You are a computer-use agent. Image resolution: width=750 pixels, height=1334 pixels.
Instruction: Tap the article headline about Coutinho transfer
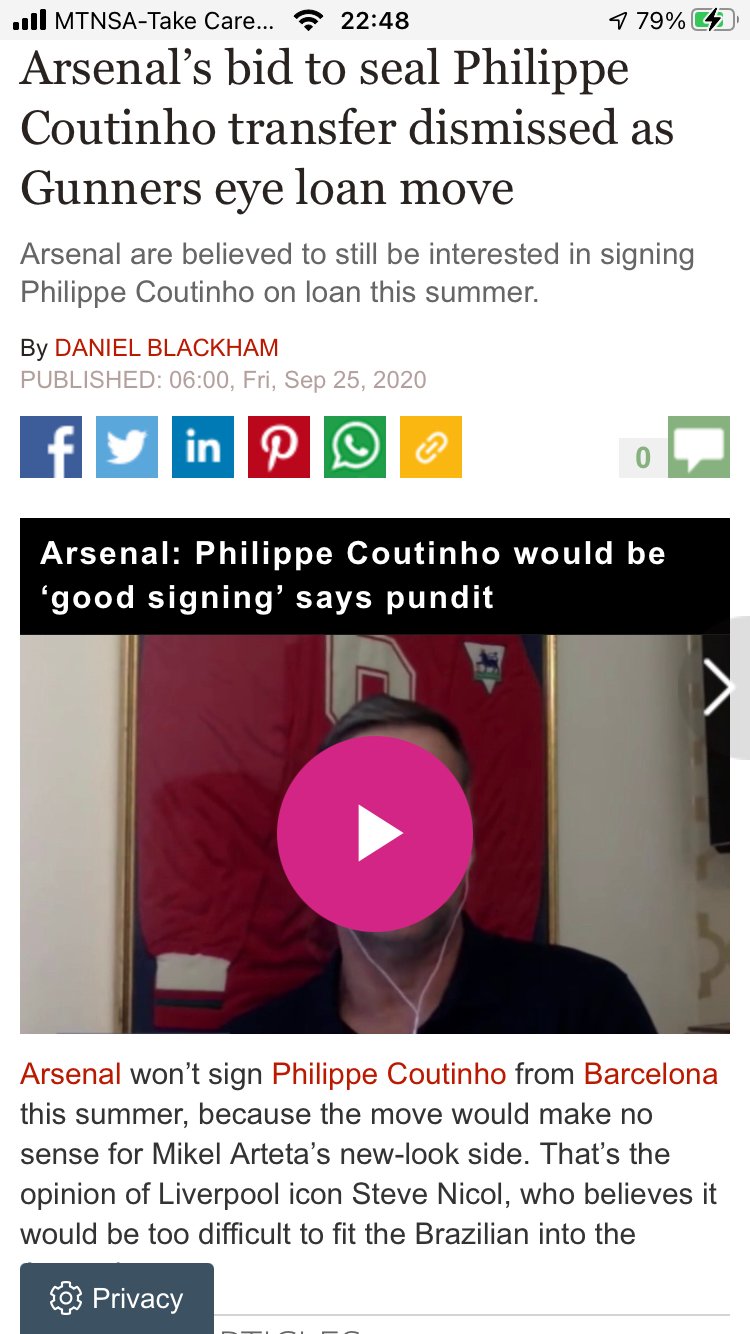coord(348,128)
